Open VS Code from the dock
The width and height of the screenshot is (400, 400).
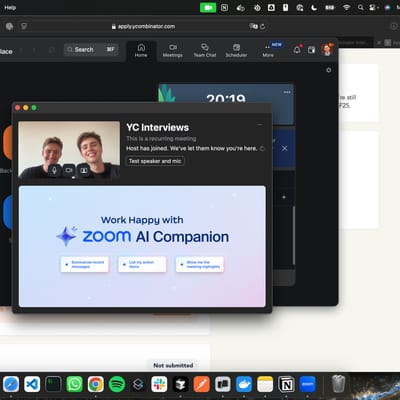(x=32, y=384)
